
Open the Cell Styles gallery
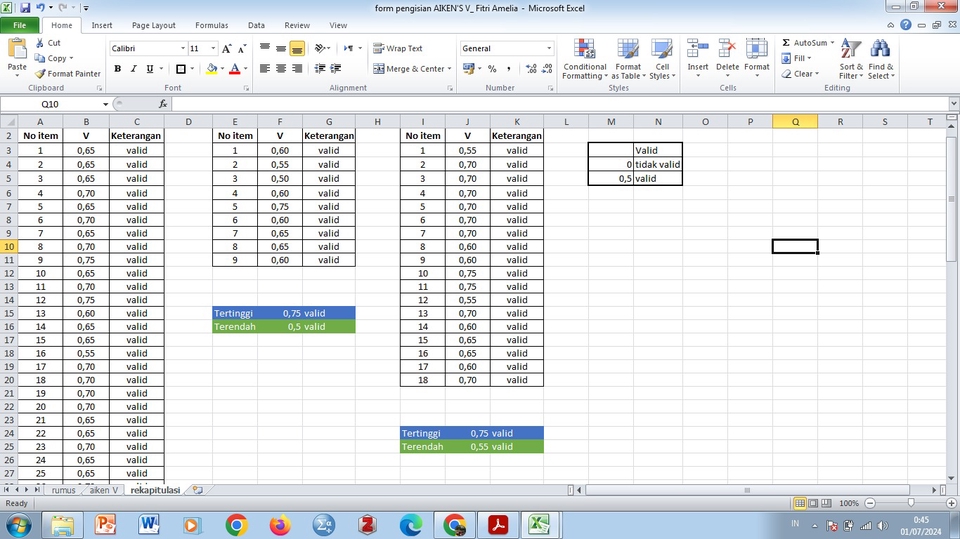[662, 59]
